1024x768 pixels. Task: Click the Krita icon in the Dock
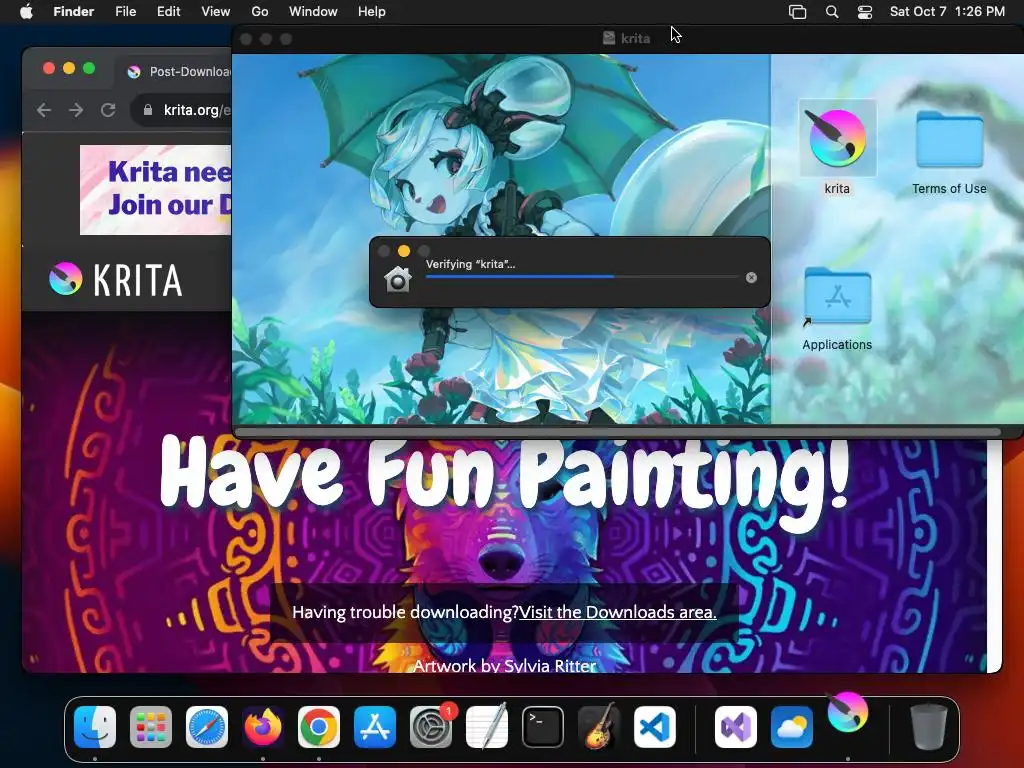(848, 713)
